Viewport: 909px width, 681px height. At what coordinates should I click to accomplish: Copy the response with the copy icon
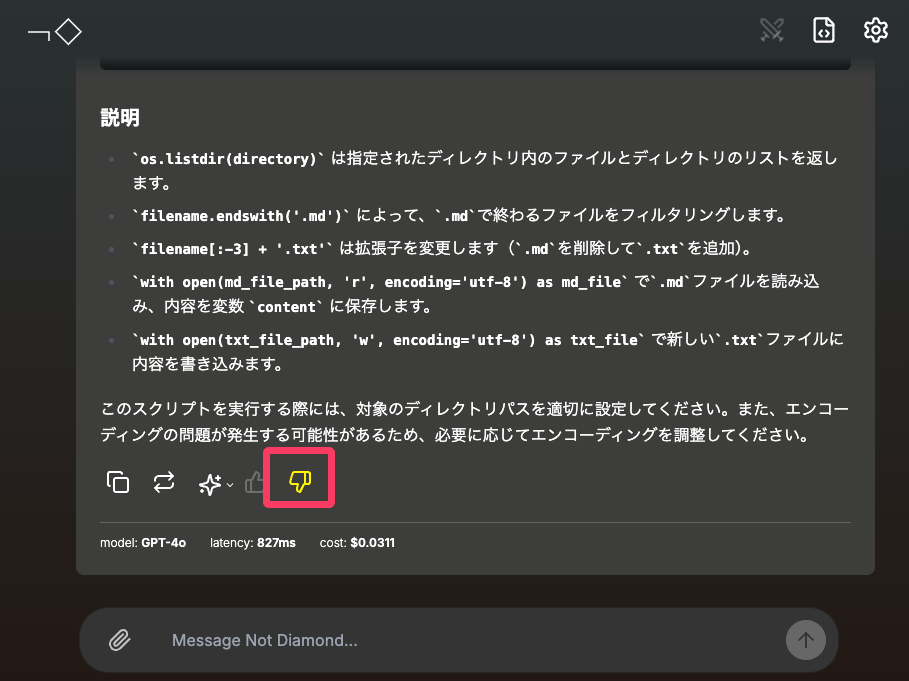pyautogui.click(x=118, y=483)
